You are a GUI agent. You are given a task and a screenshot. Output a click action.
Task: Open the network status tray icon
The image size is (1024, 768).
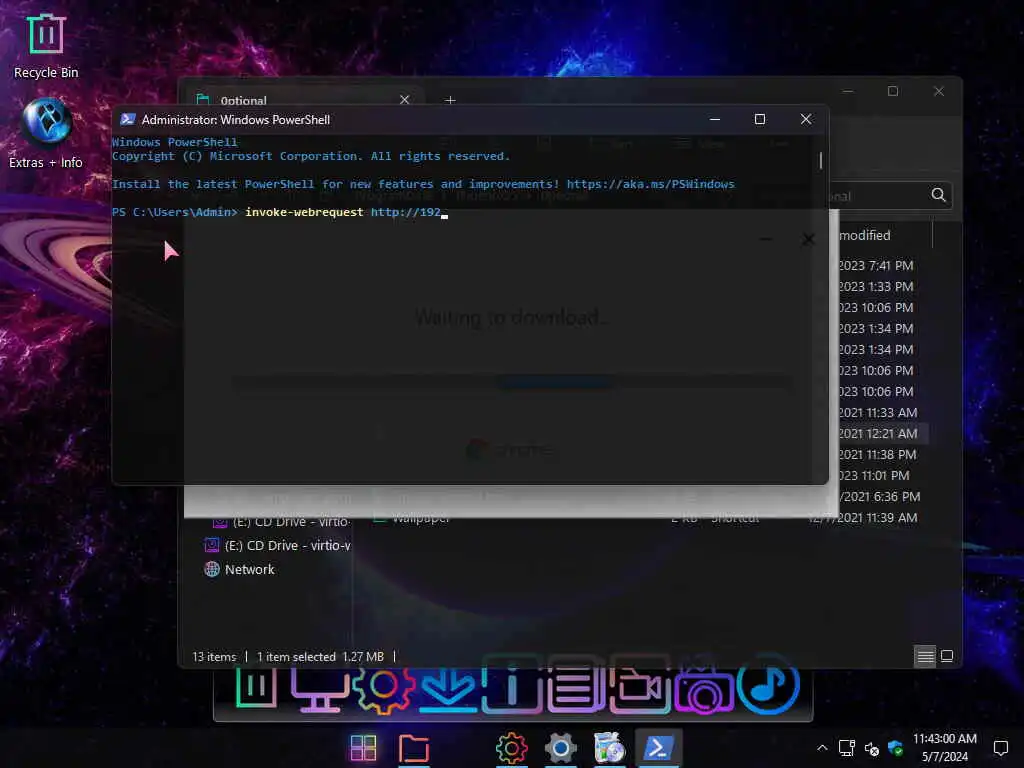847,748
